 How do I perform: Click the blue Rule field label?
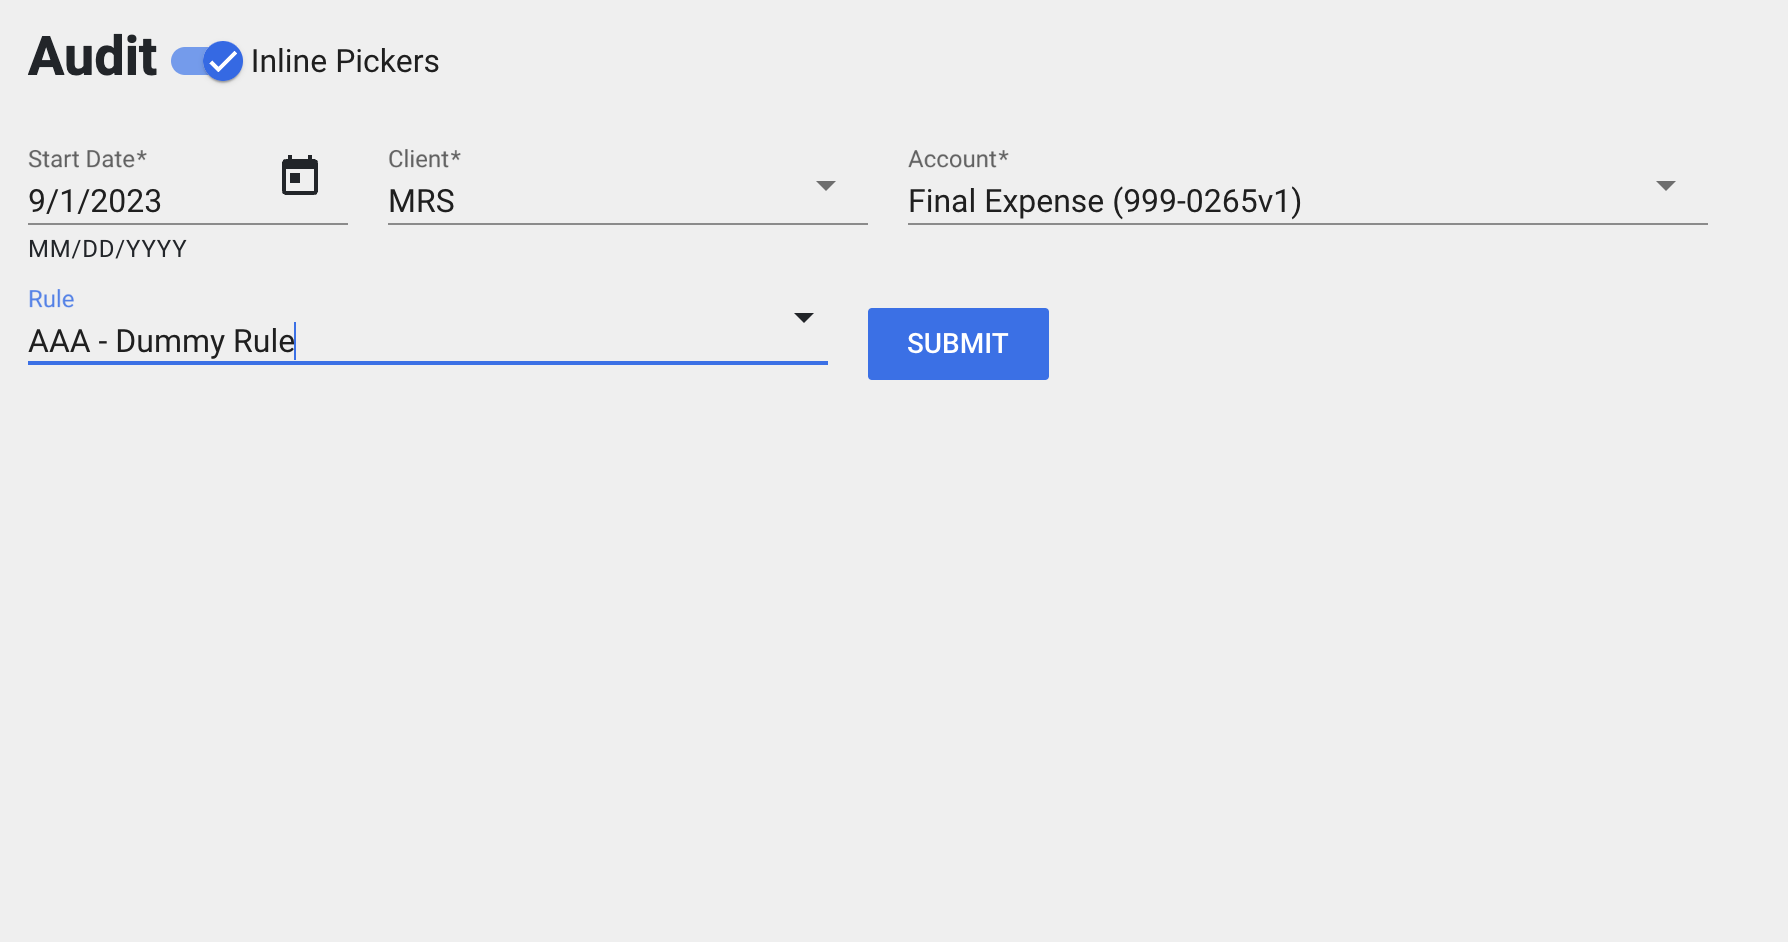tap(51, 299)
